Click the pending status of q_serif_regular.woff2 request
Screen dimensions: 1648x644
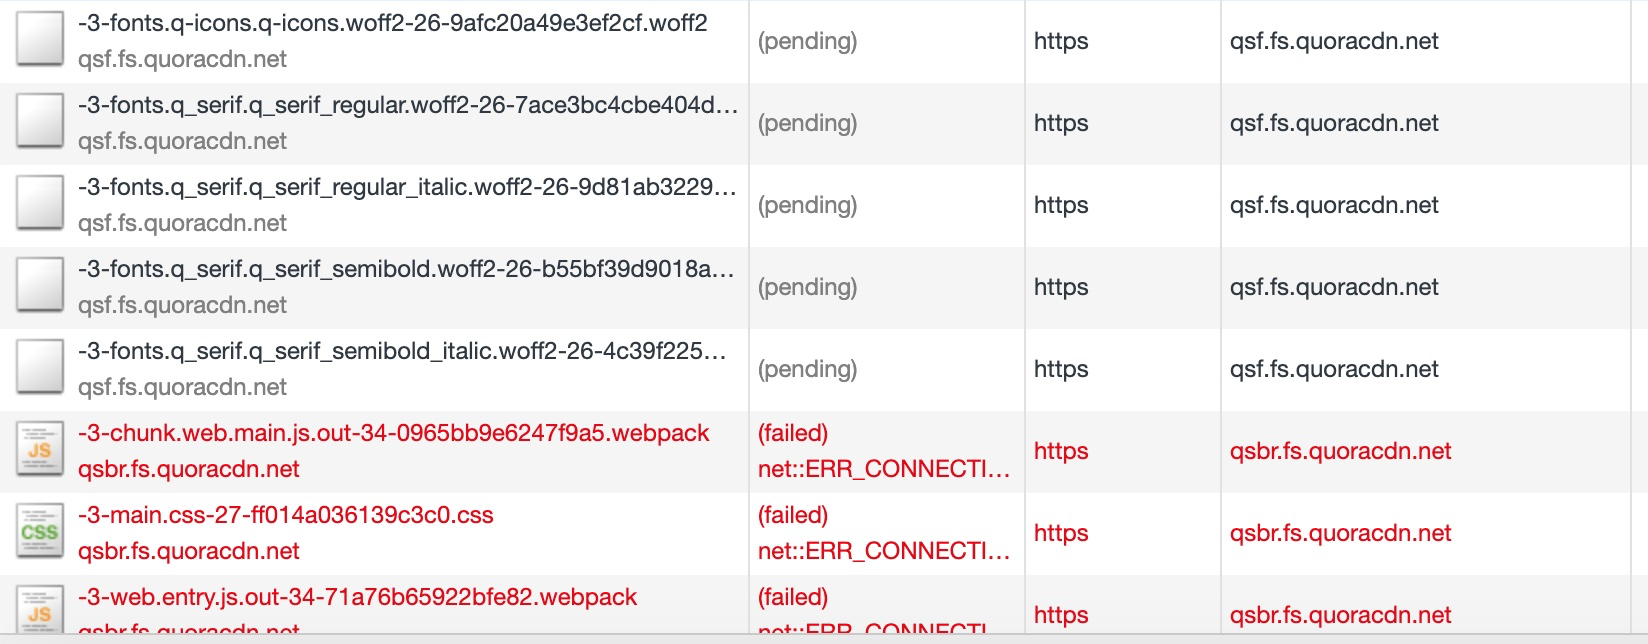tap(808, 123)
